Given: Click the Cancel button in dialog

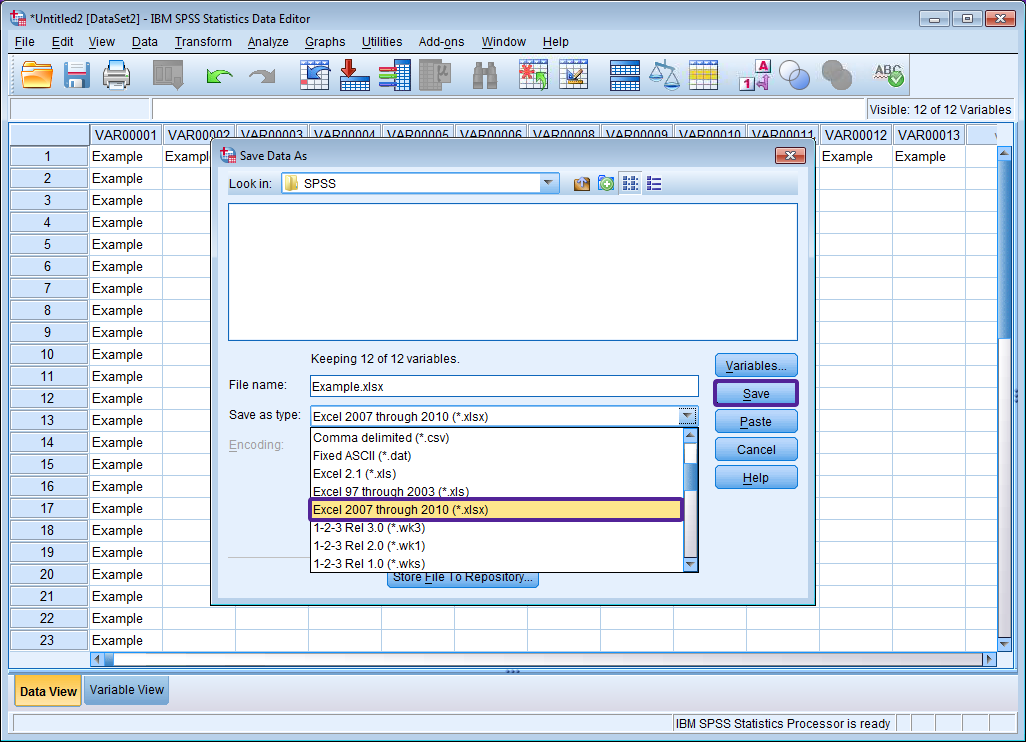Looking at the screenshot, I should pos(756,450).
